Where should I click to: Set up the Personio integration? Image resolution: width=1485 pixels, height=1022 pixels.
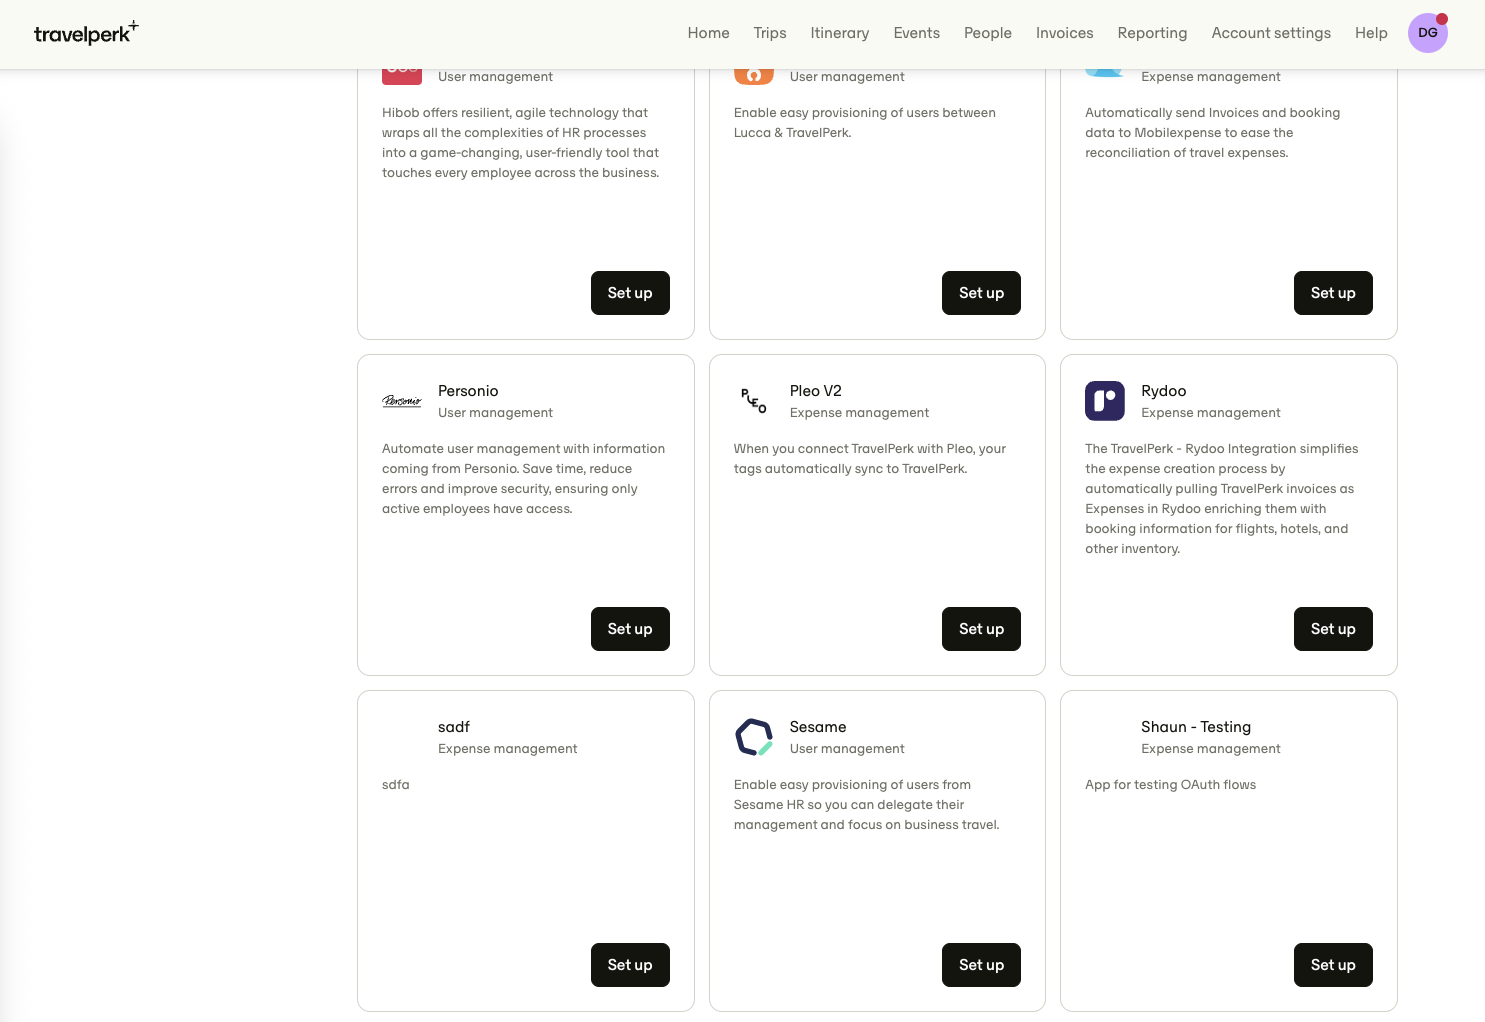coord(630,629)
